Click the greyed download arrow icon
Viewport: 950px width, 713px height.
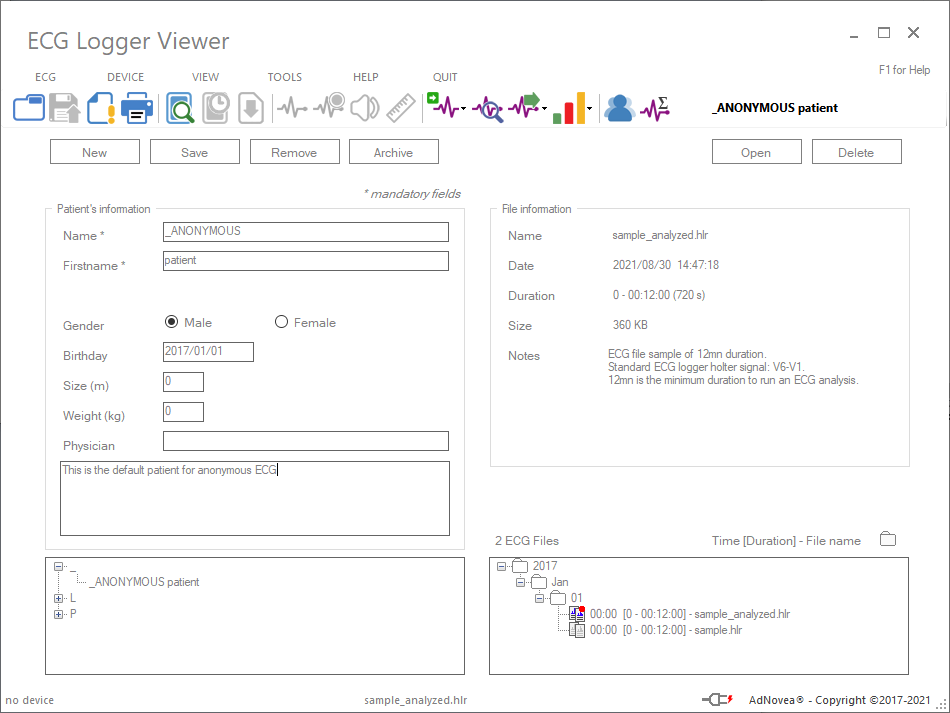251,108
